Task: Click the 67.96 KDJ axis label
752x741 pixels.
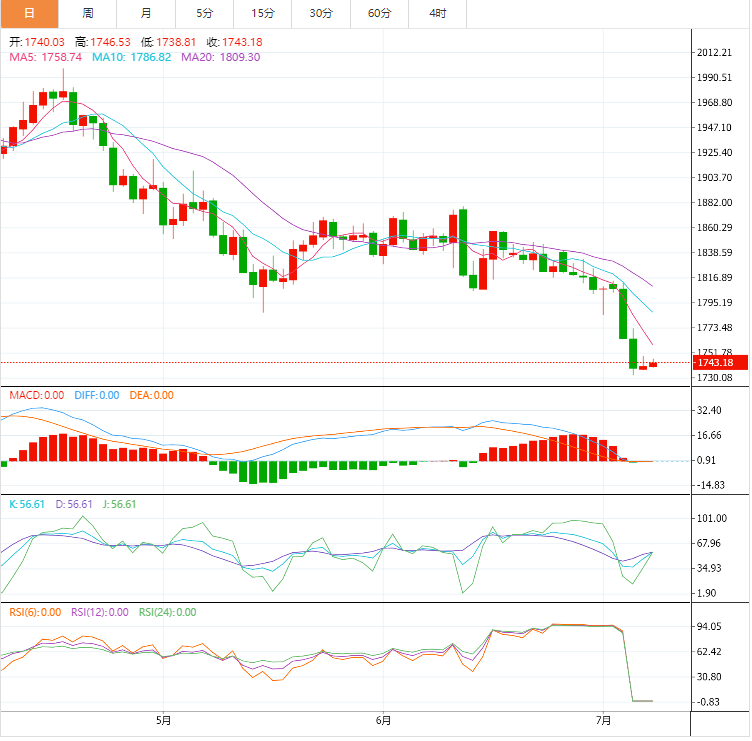Action: tap(709, 543)
